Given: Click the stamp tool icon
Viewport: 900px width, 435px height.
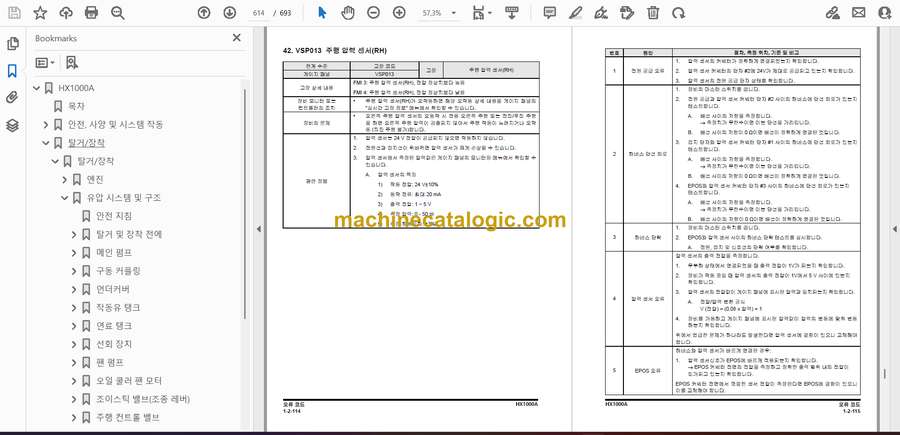Looking at the screenshot, I should click(627, 13).
